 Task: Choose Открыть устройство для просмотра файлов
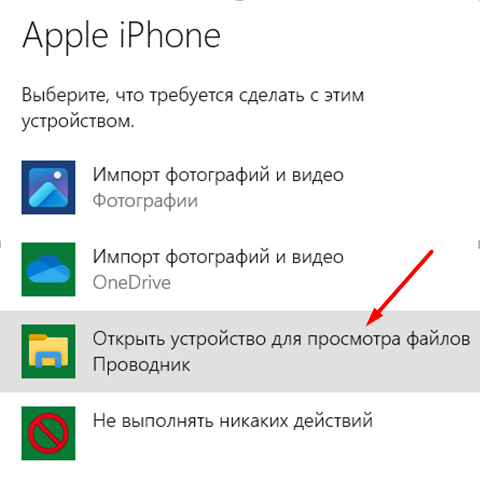240,351
